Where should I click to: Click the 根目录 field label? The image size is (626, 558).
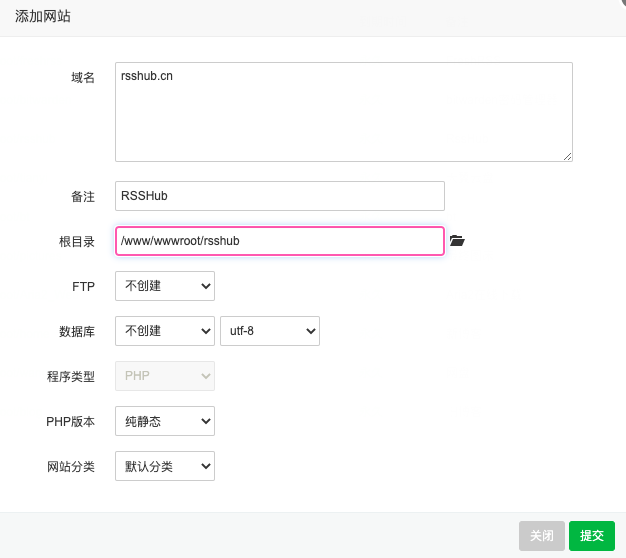pyautogui.click(x=77, y=242)
